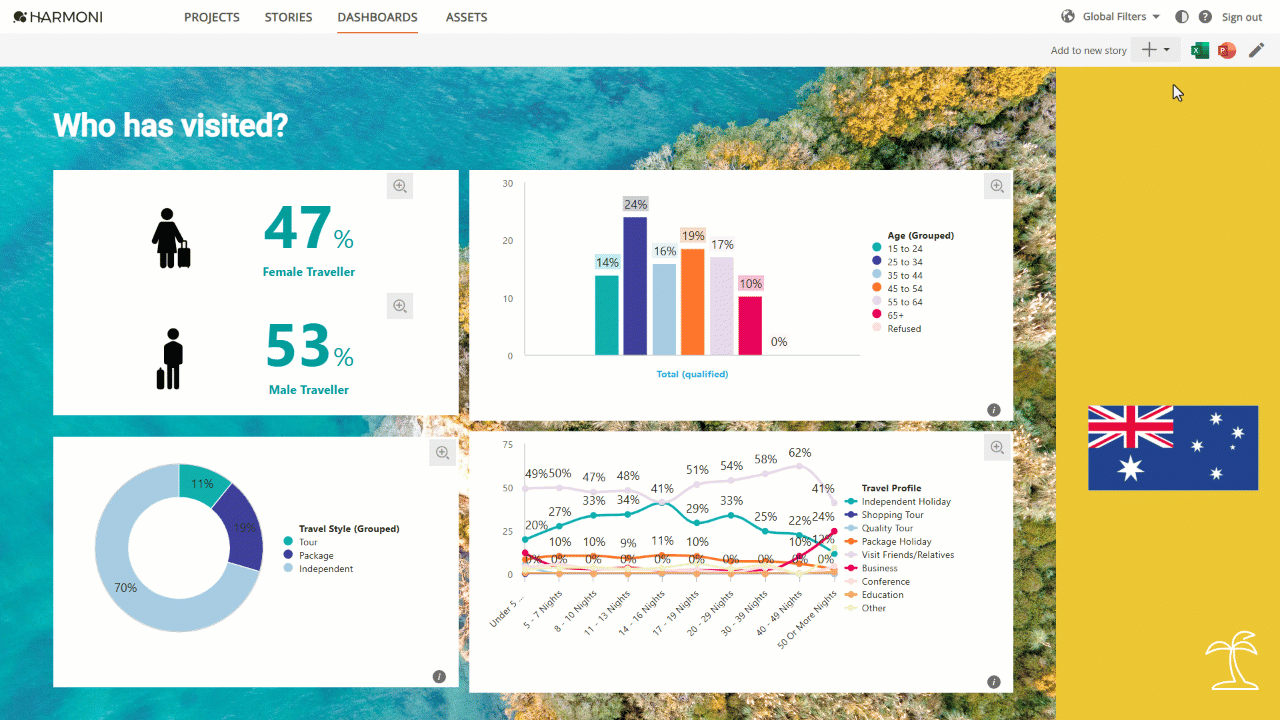Toggle Quality Tour legend entry
Screen dimensions: 1280x720
[879, 528]
